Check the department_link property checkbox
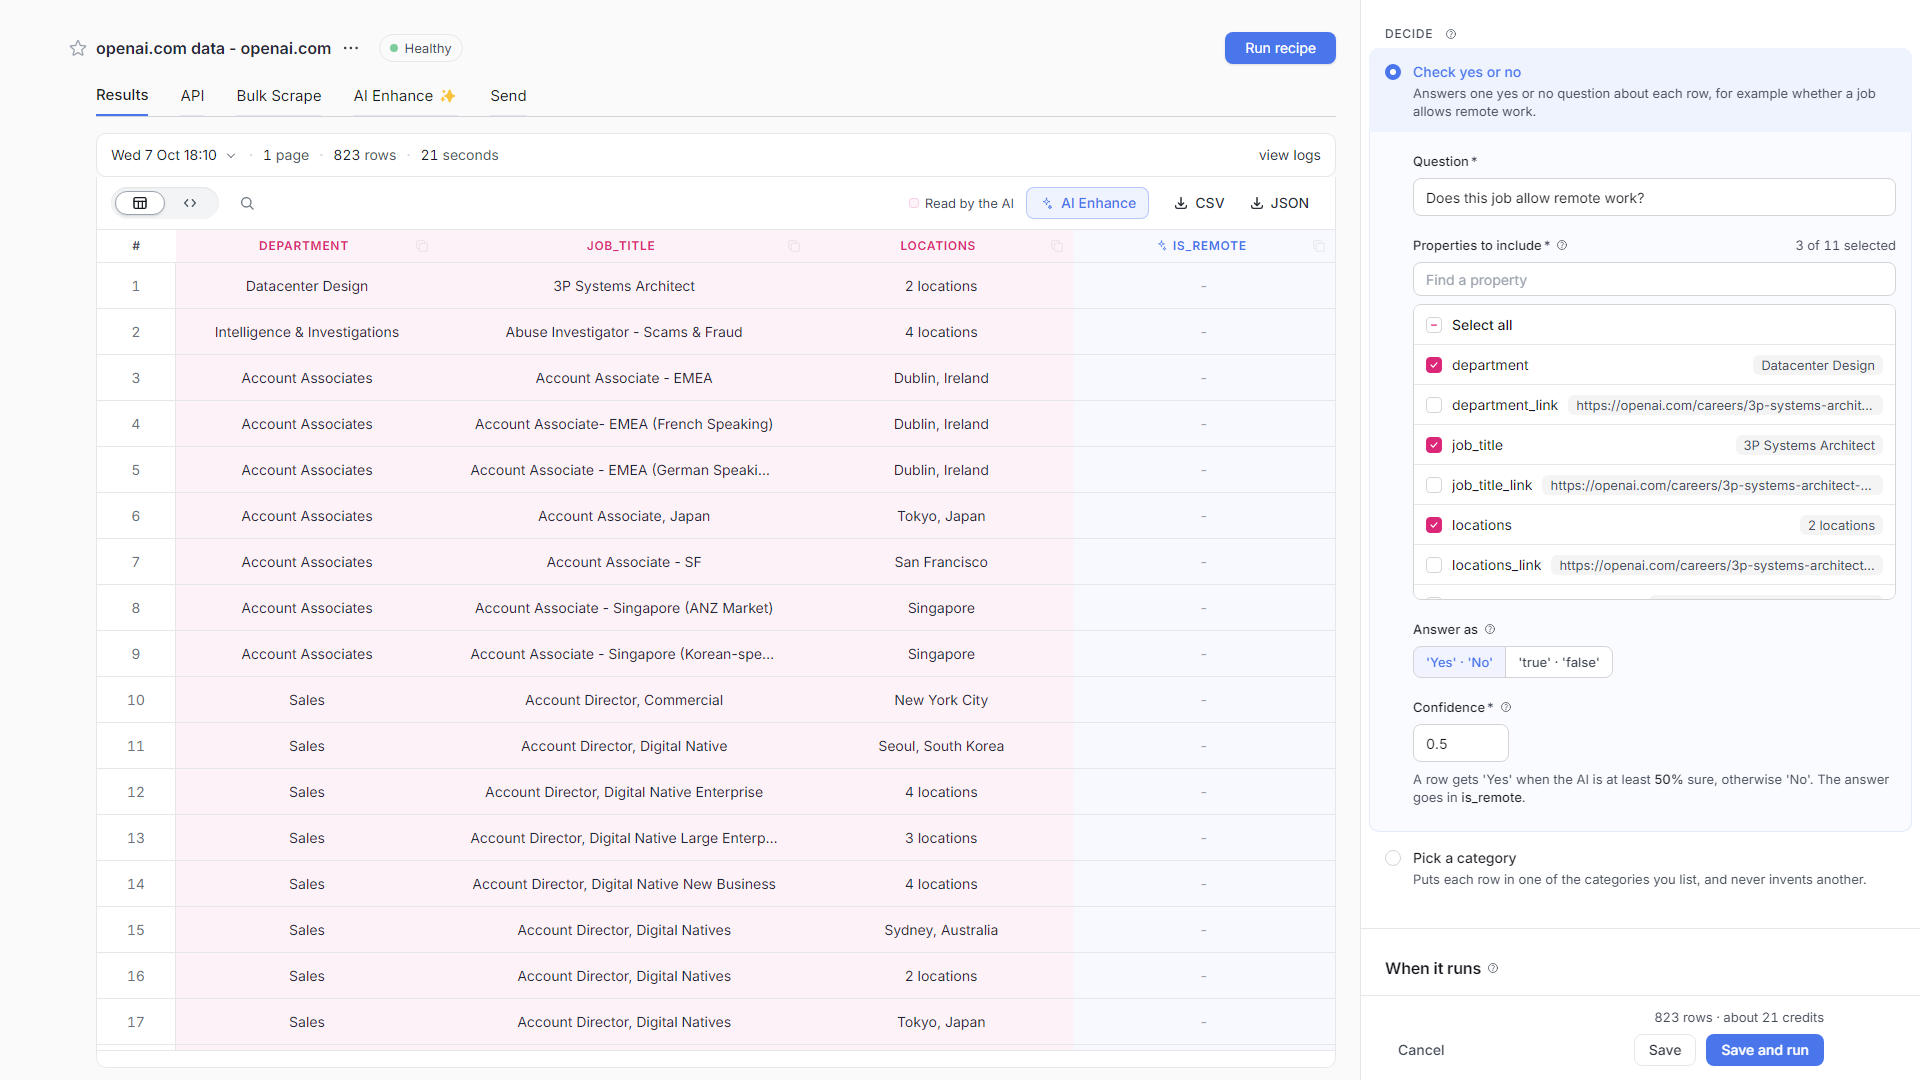This screenshot has height=1080, width=1920. pyautogui.click(x=1434, y=405)
